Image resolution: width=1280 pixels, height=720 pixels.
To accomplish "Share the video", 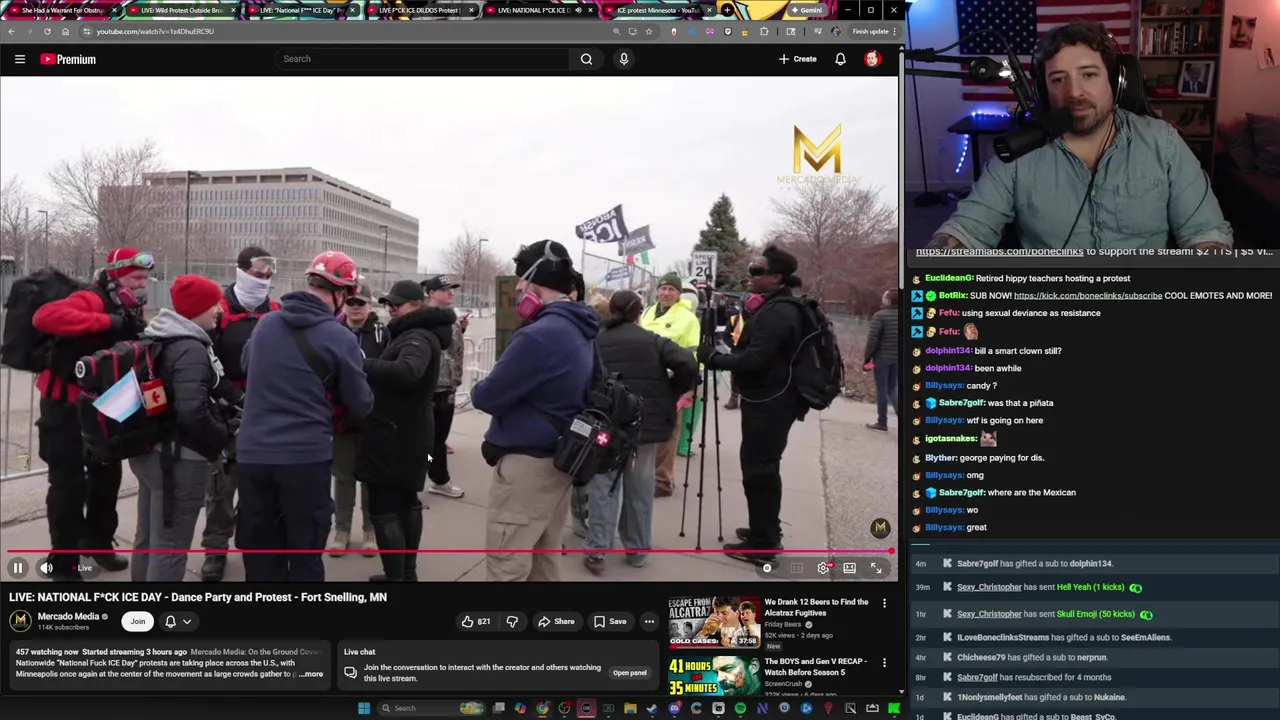I will point(557,621).
